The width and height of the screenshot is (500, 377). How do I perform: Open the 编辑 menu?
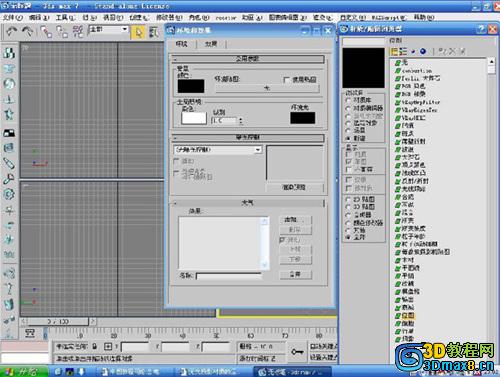39,17
